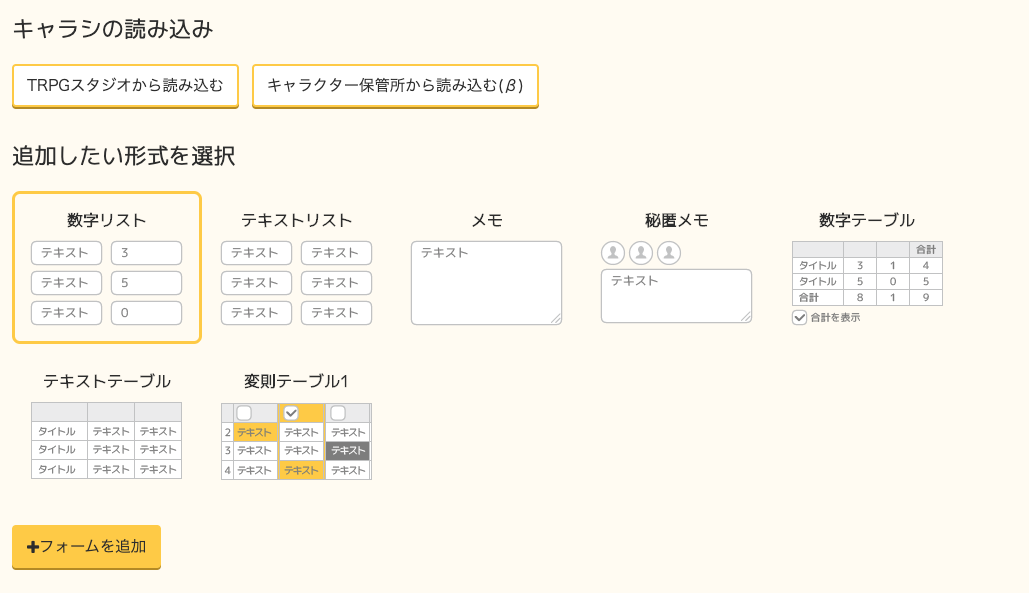Click TRPGスタジオから読み込む button

point(125,85)
